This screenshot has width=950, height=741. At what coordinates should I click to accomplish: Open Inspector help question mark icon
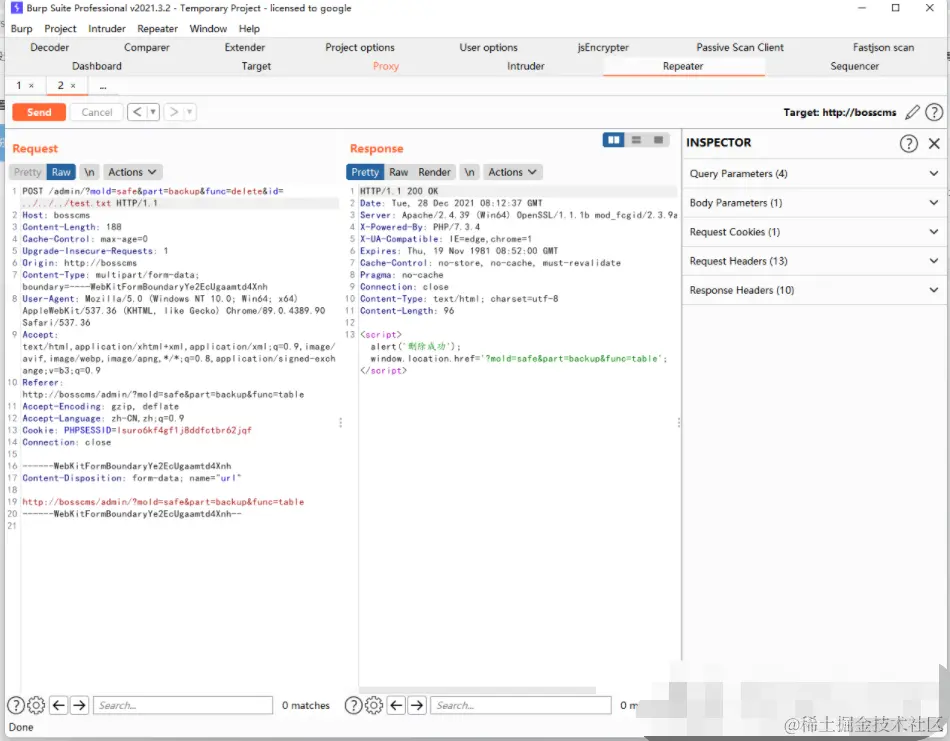click(x=908, y=143)
